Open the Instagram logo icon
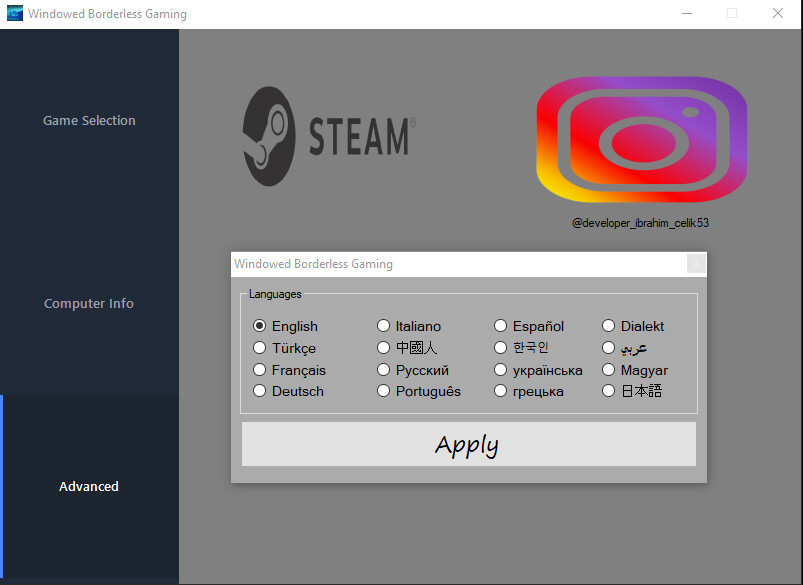This screenshot has width=803, height=585. [x=641, y=142]
